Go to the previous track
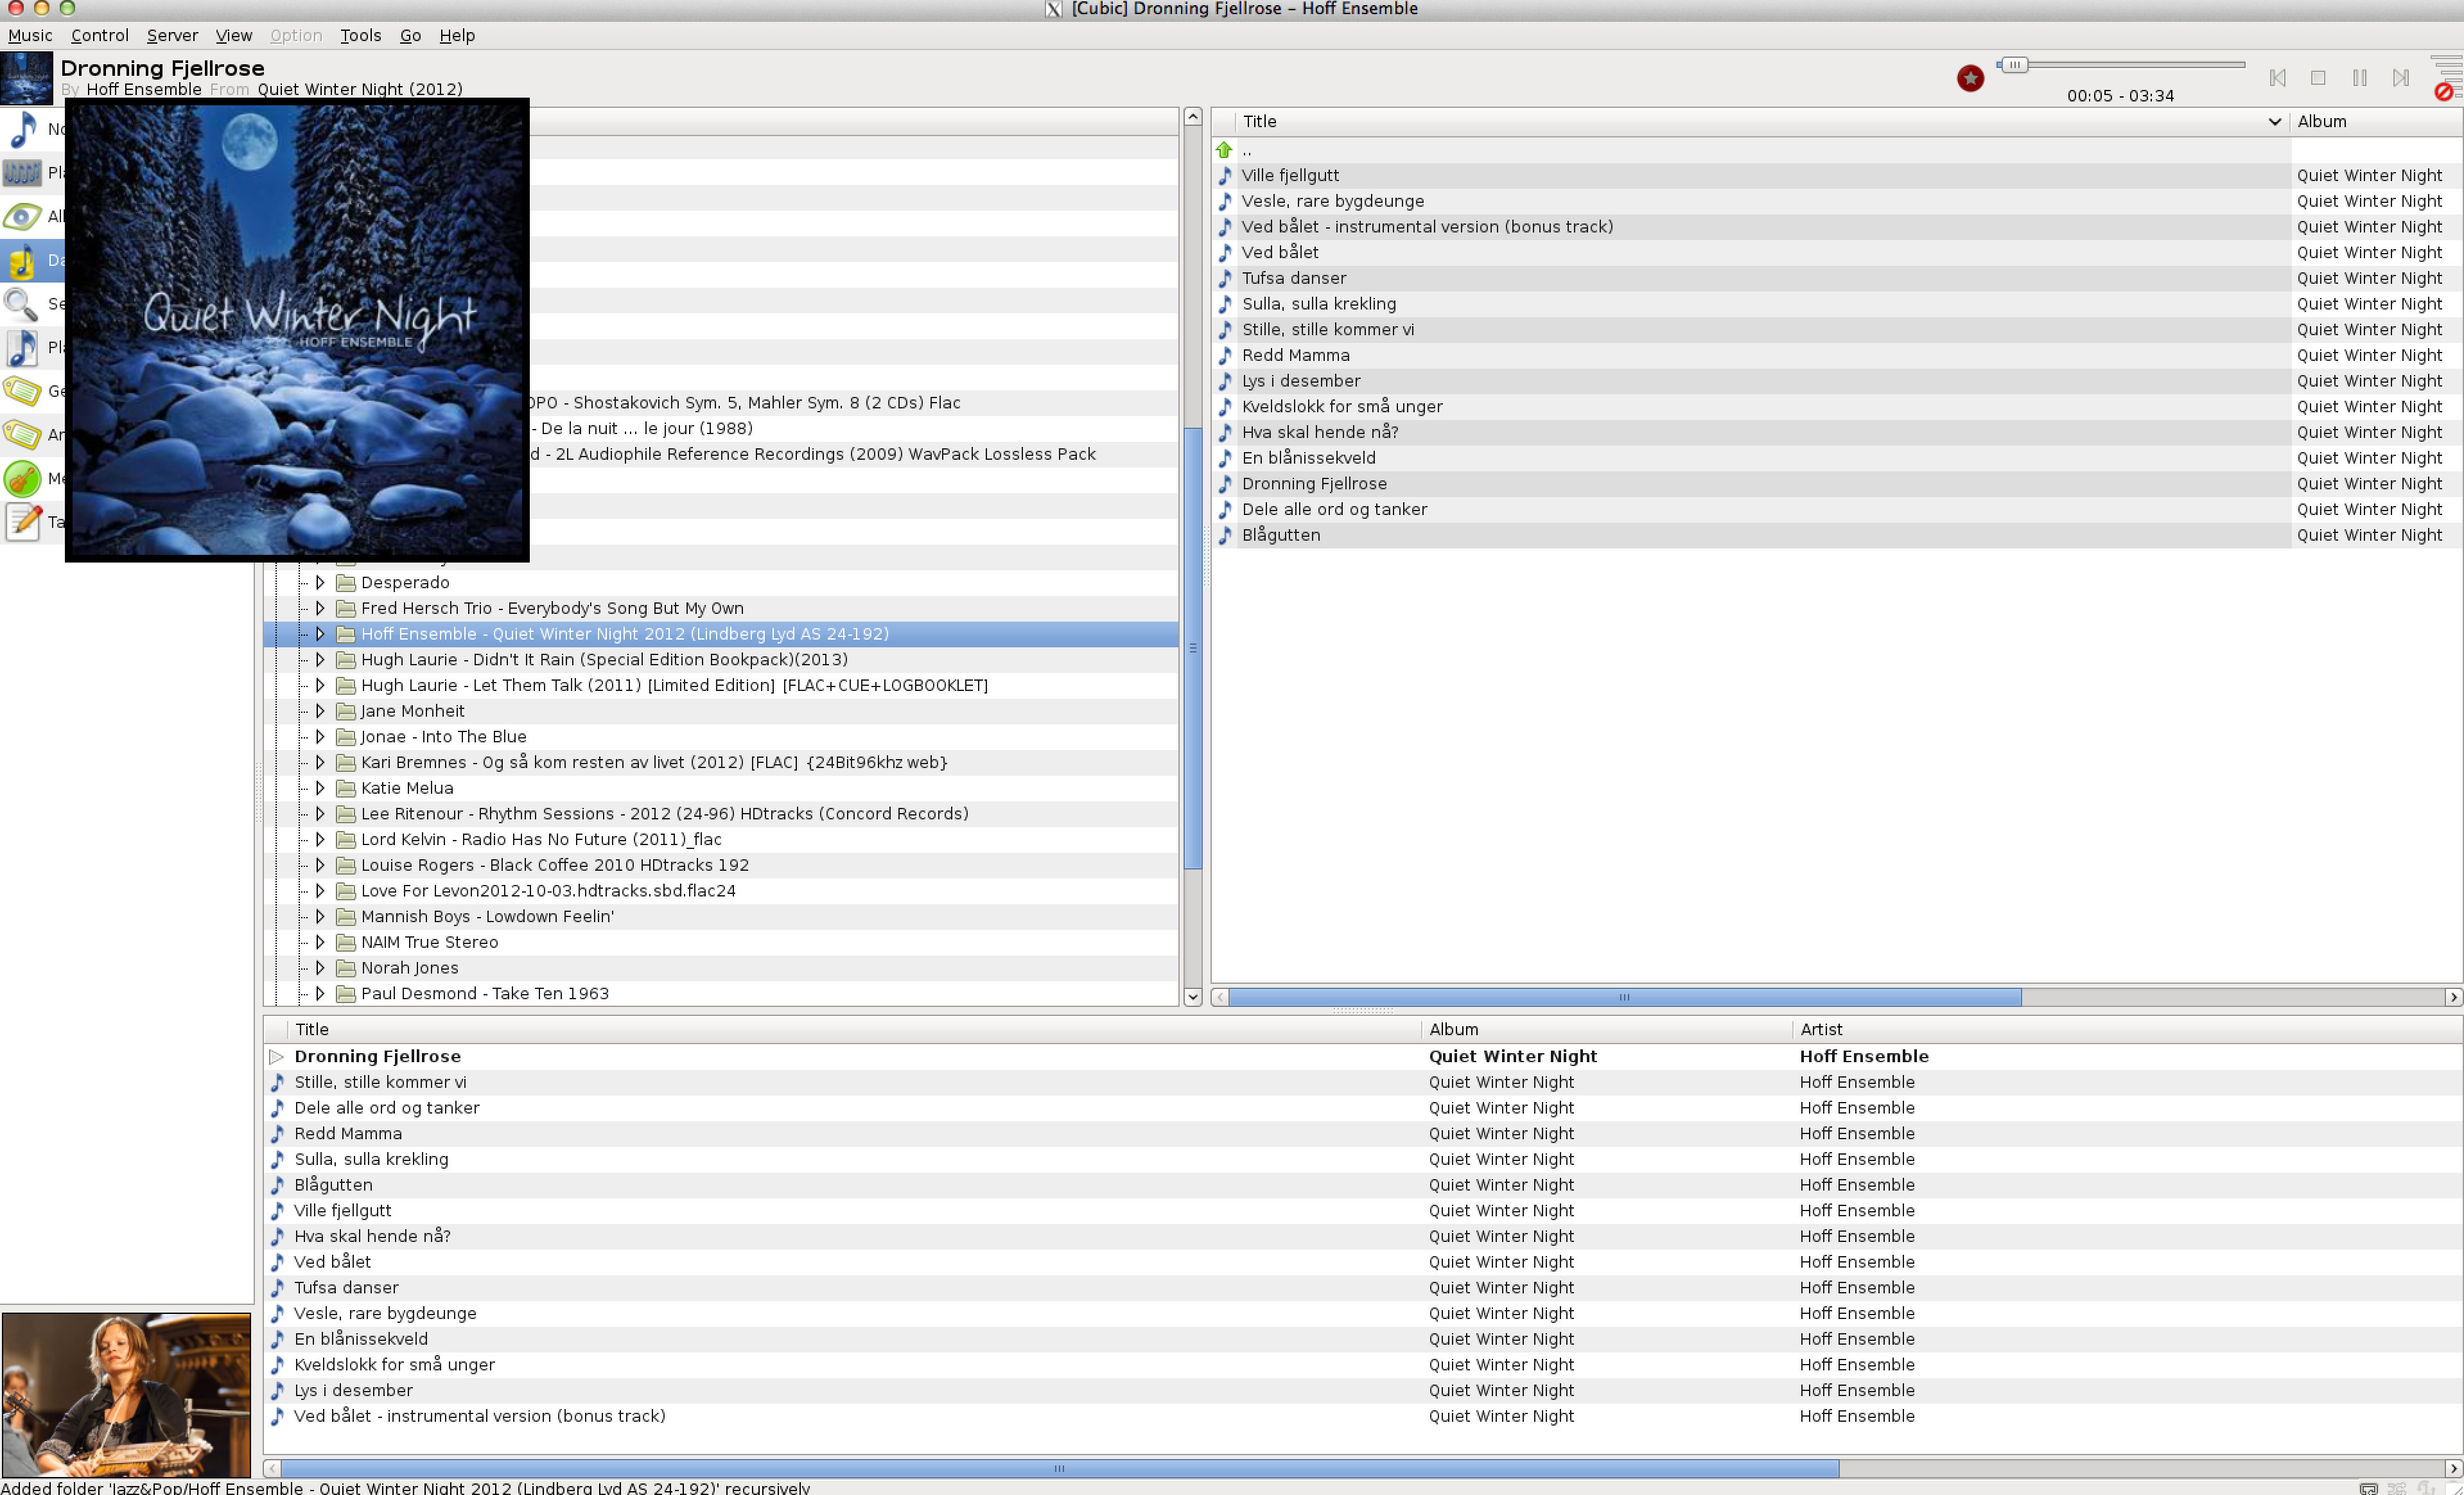2464x1495 pixels. [2277, 78]
